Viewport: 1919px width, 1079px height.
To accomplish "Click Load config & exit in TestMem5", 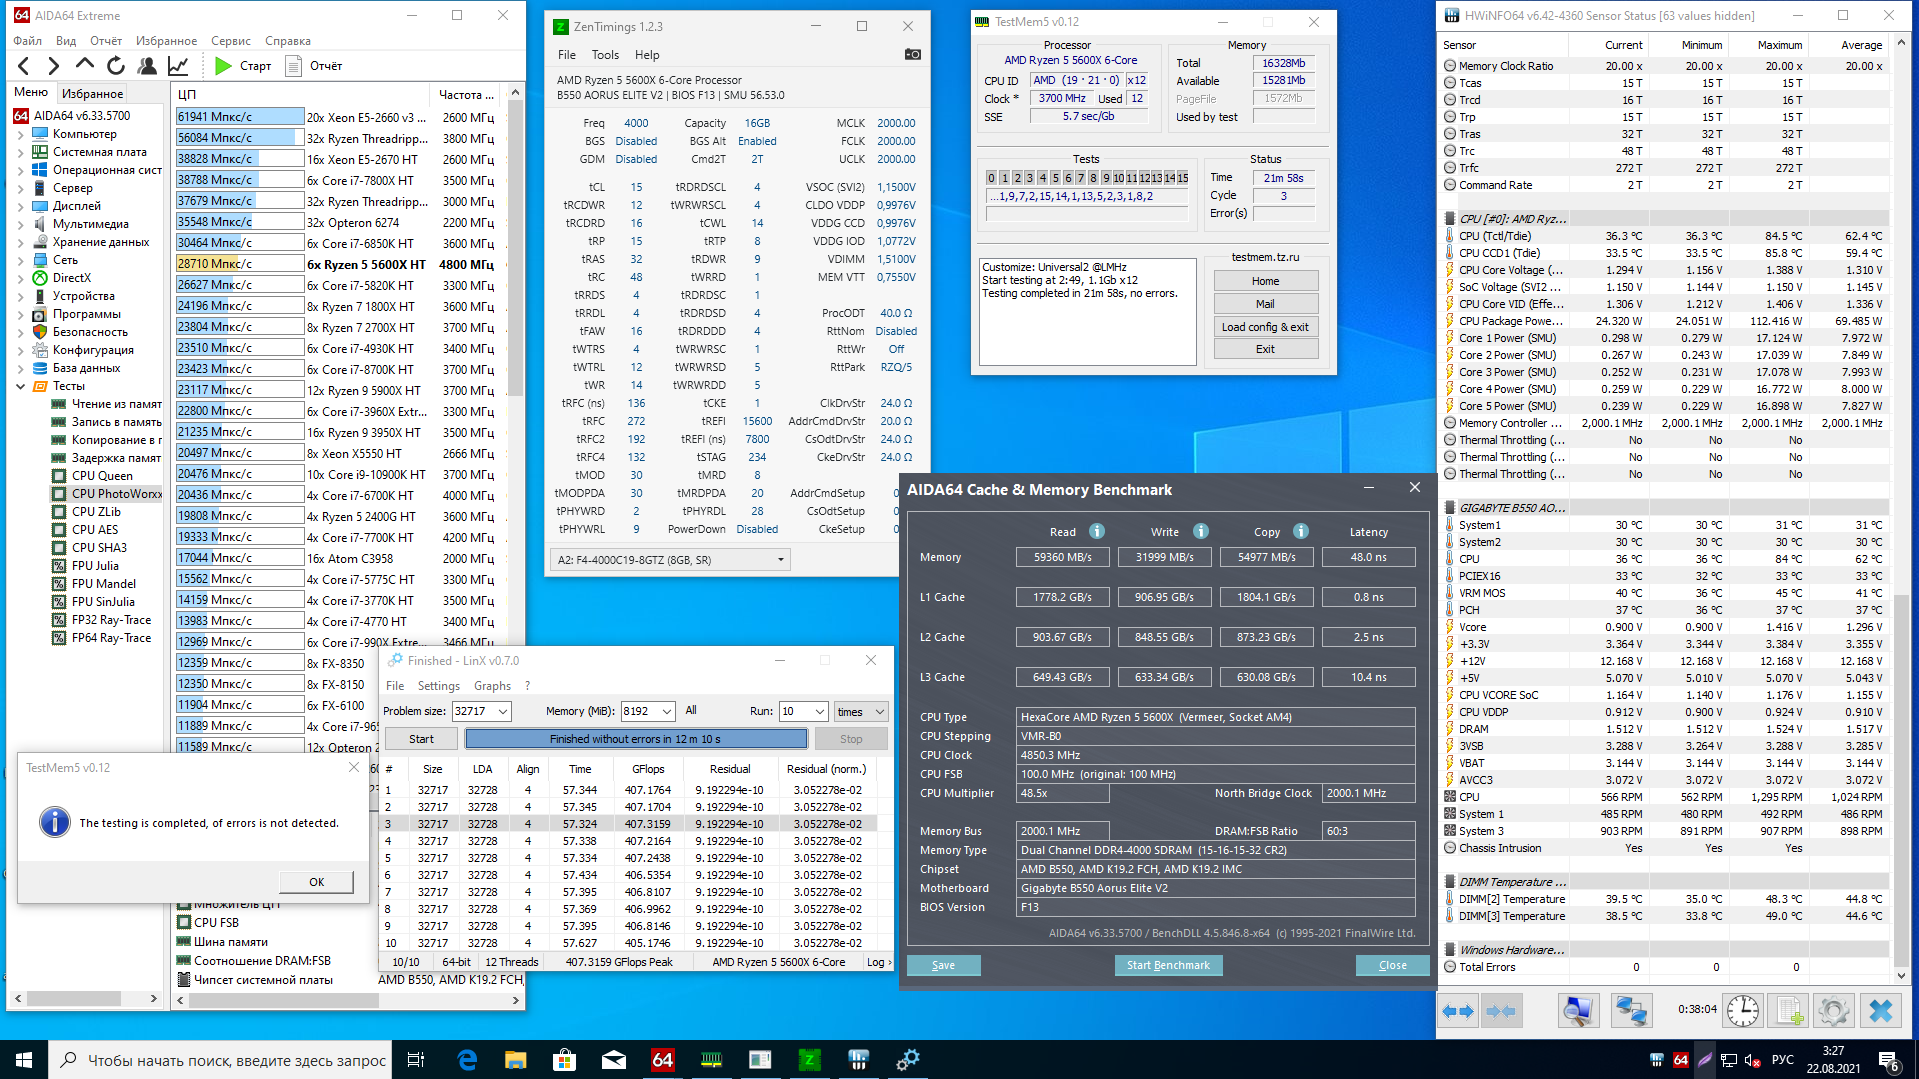I will click(x=1265, y=327).
